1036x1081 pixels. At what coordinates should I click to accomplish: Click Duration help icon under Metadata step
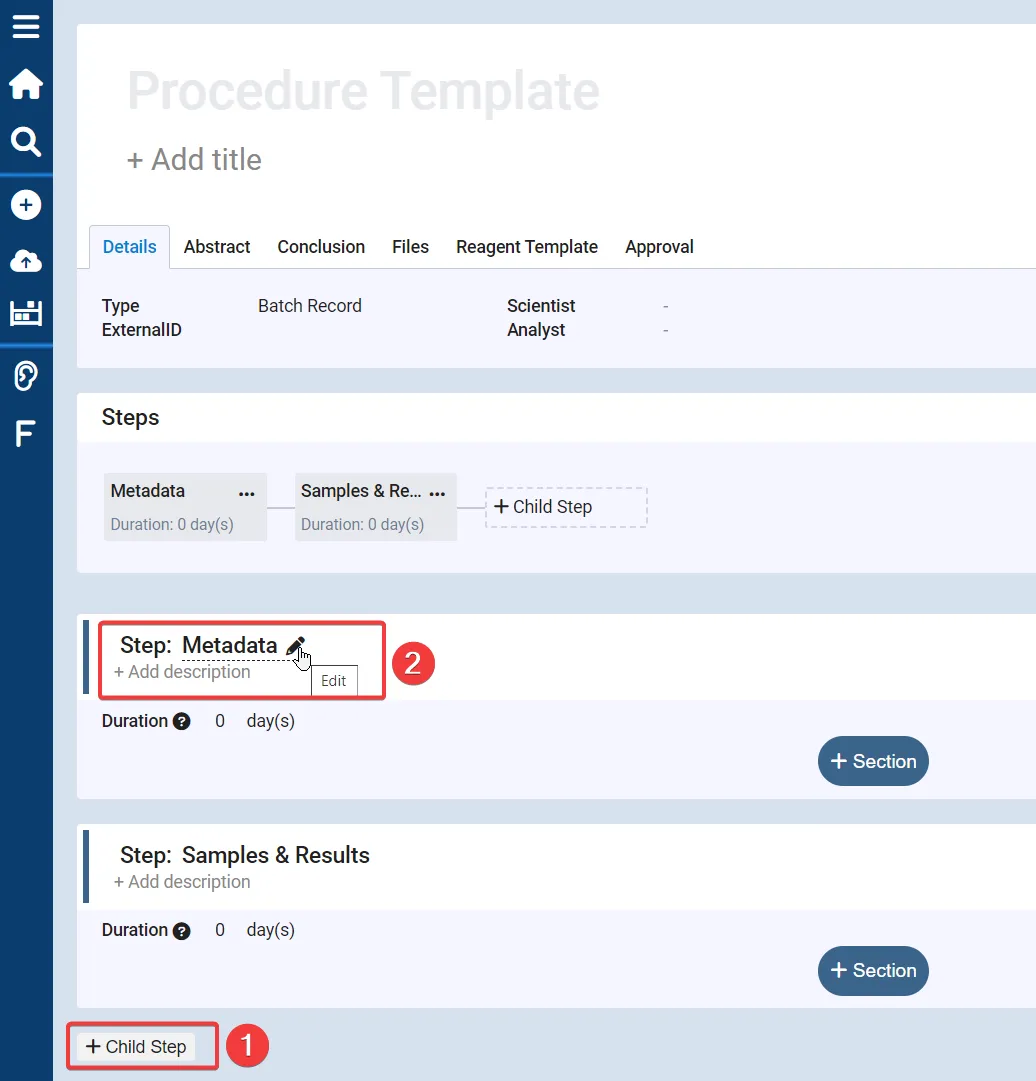click(x=181, y=722)
